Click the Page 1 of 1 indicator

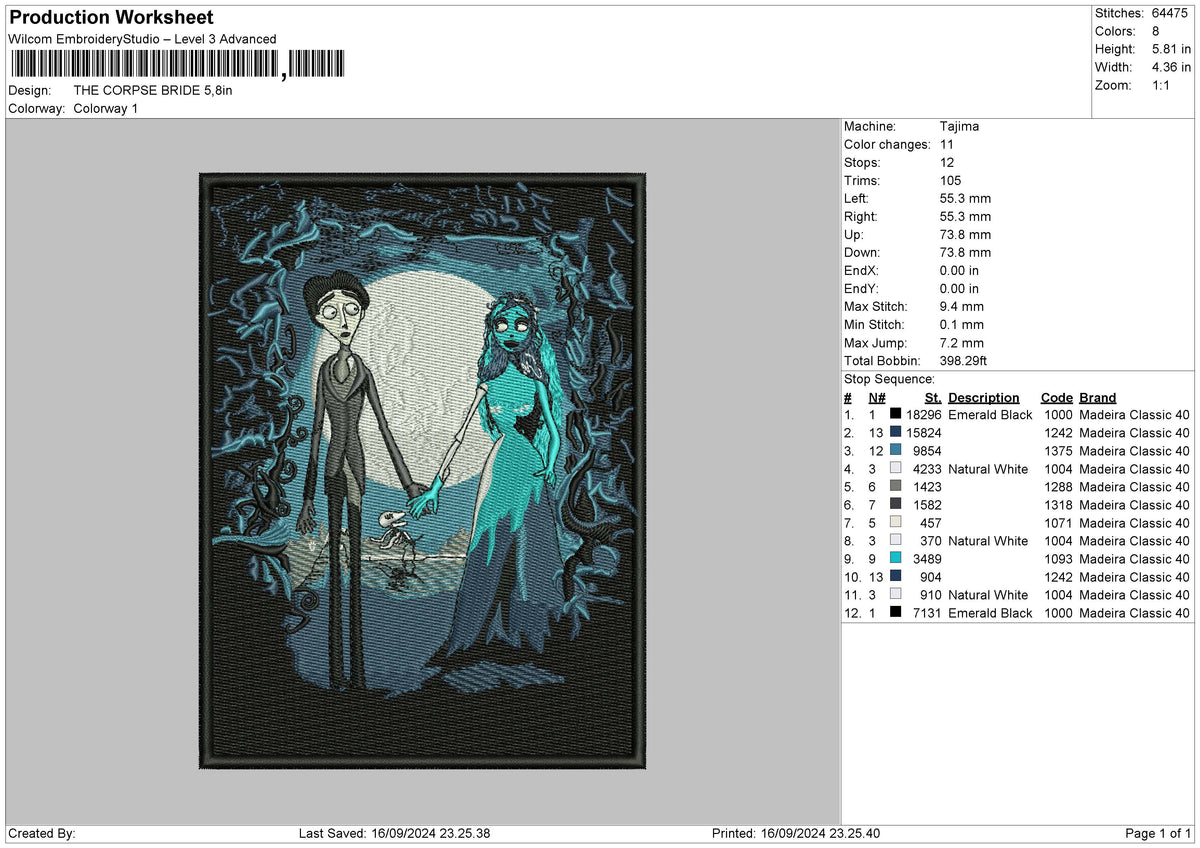click(x=1158, y=834)
